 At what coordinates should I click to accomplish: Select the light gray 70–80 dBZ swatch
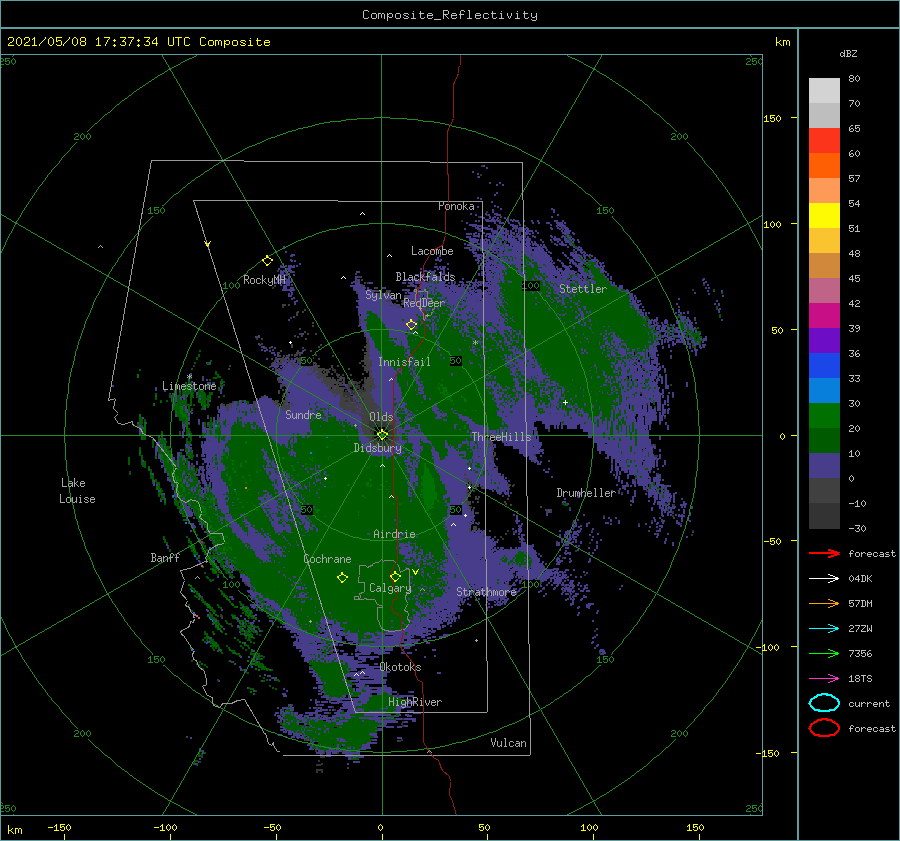point(824,90)
